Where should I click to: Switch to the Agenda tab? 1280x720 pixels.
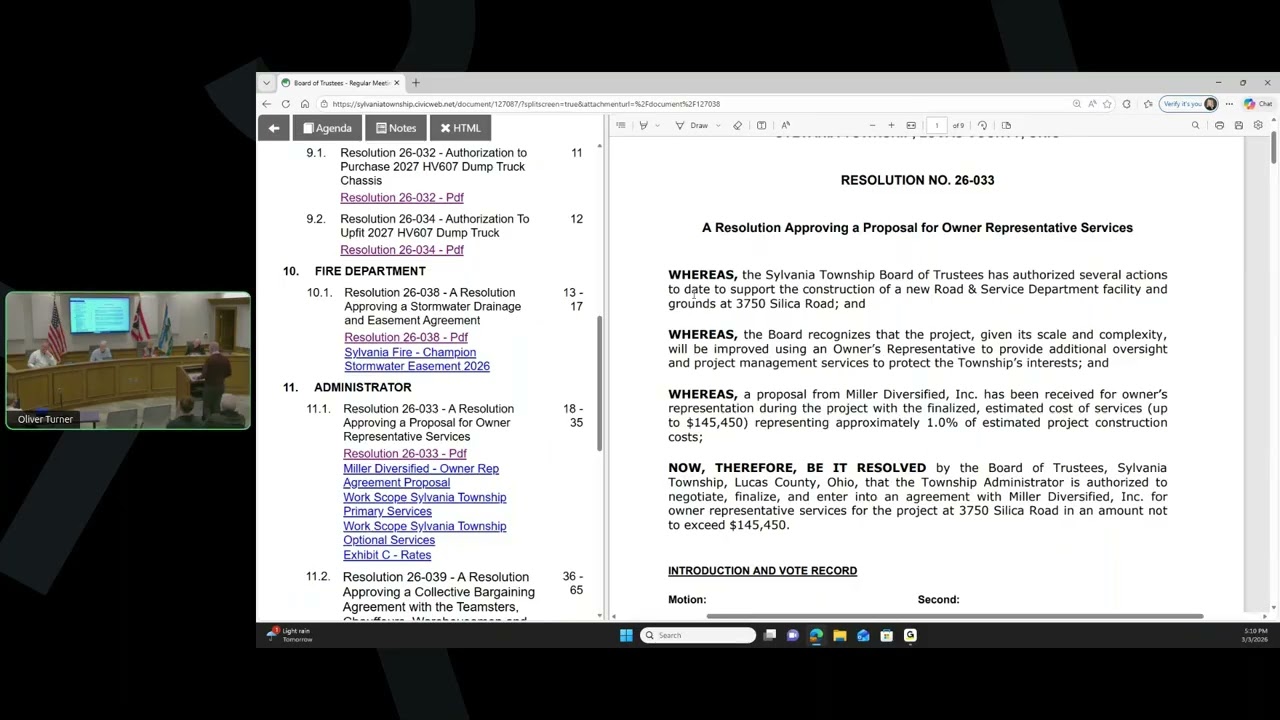pyautogui.click(x=327, y=128)
